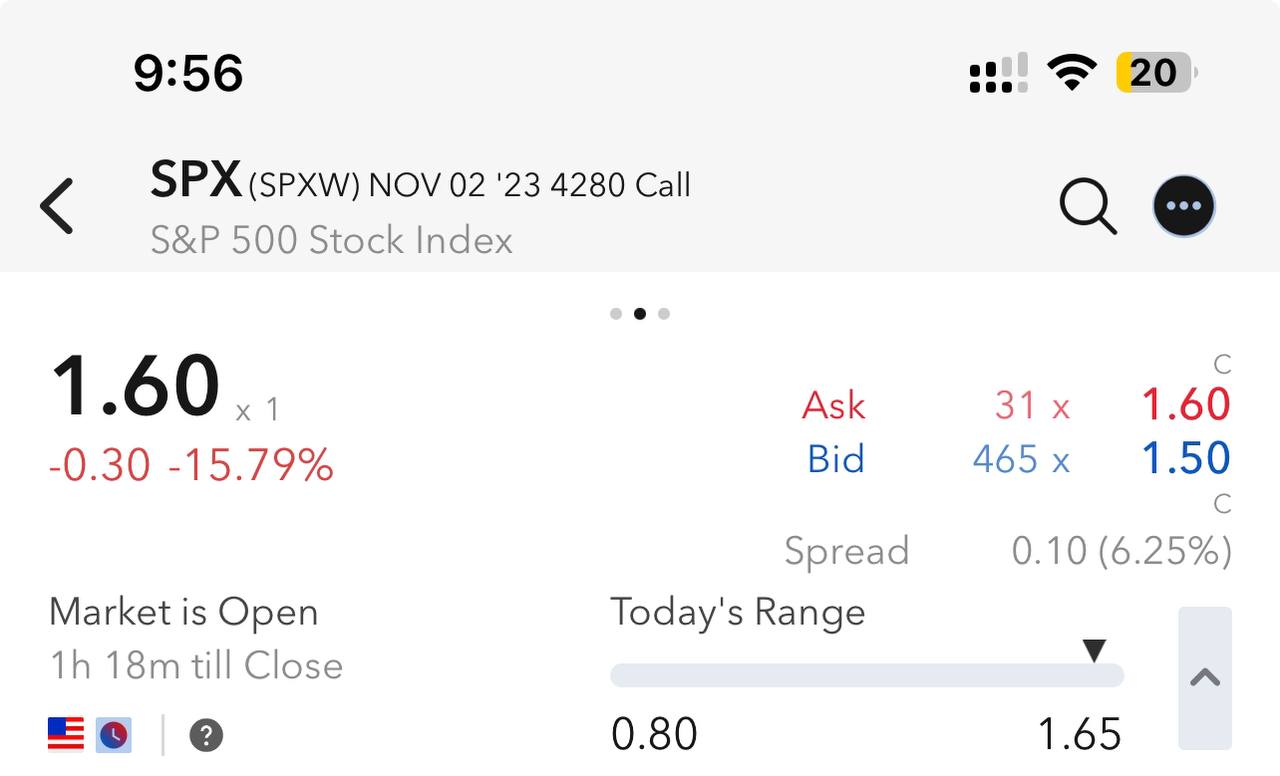
Task: Tap the Spread 0.10 (6.25%) value
Action: (1121, 551)
